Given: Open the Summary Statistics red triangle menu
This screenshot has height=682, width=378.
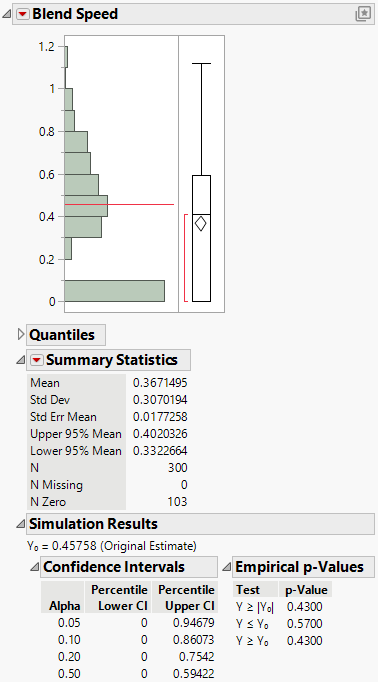Looking at the screenshot, I should tap(37, 360).
